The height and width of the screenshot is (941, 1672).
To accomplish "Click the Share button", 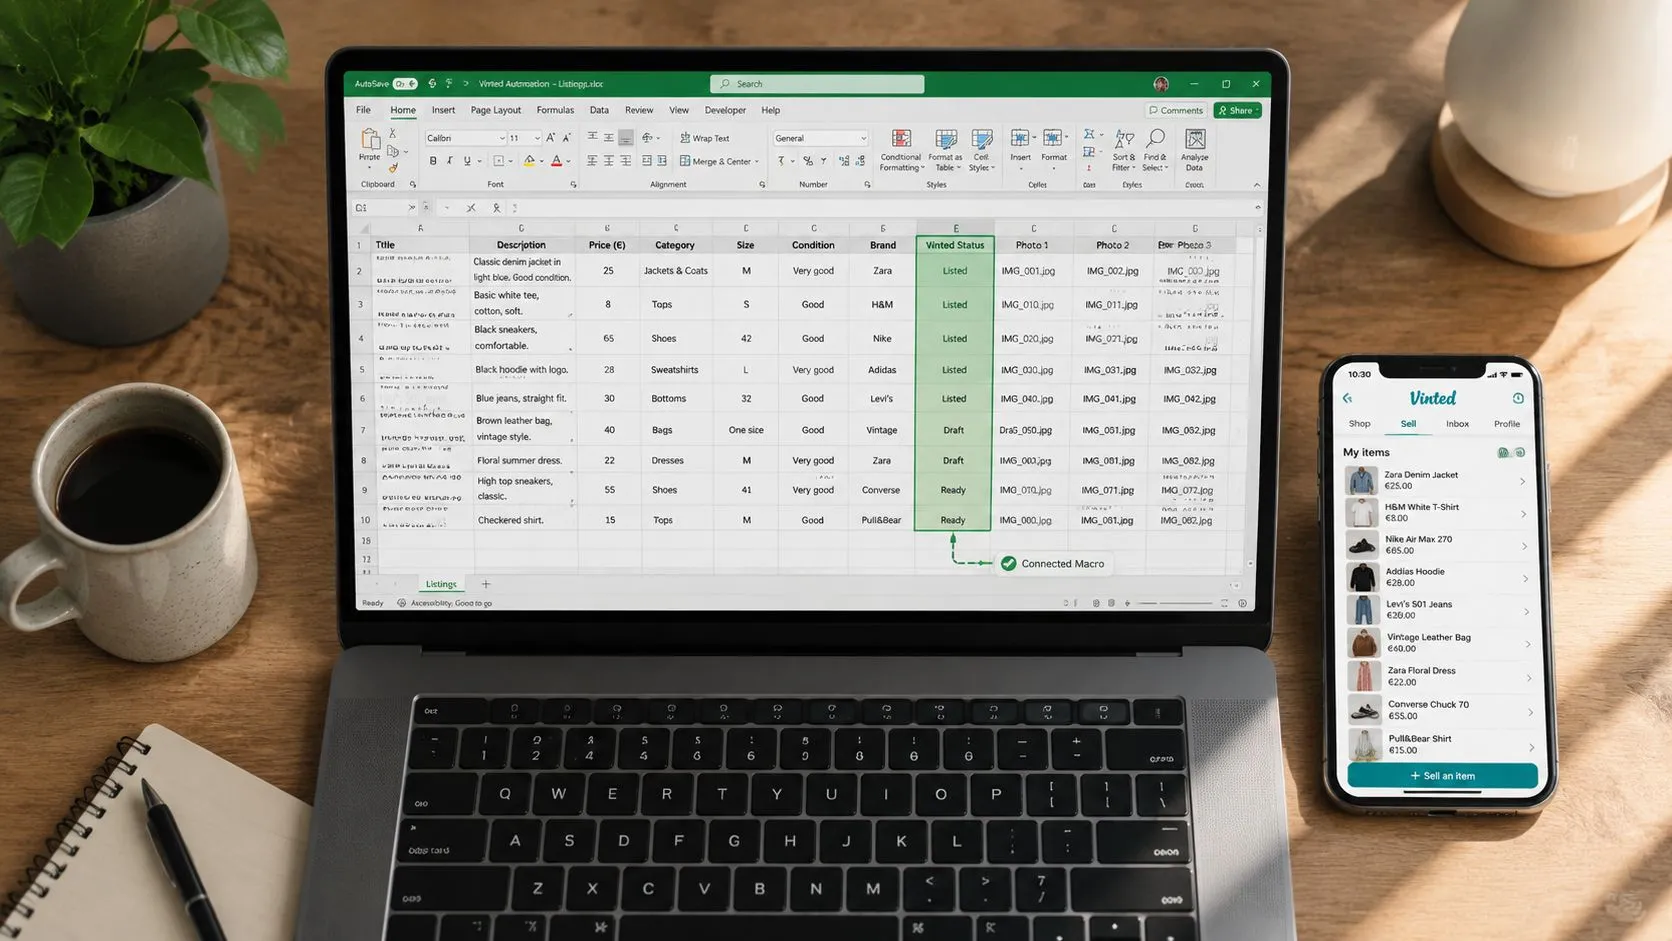I will 1237,110.
